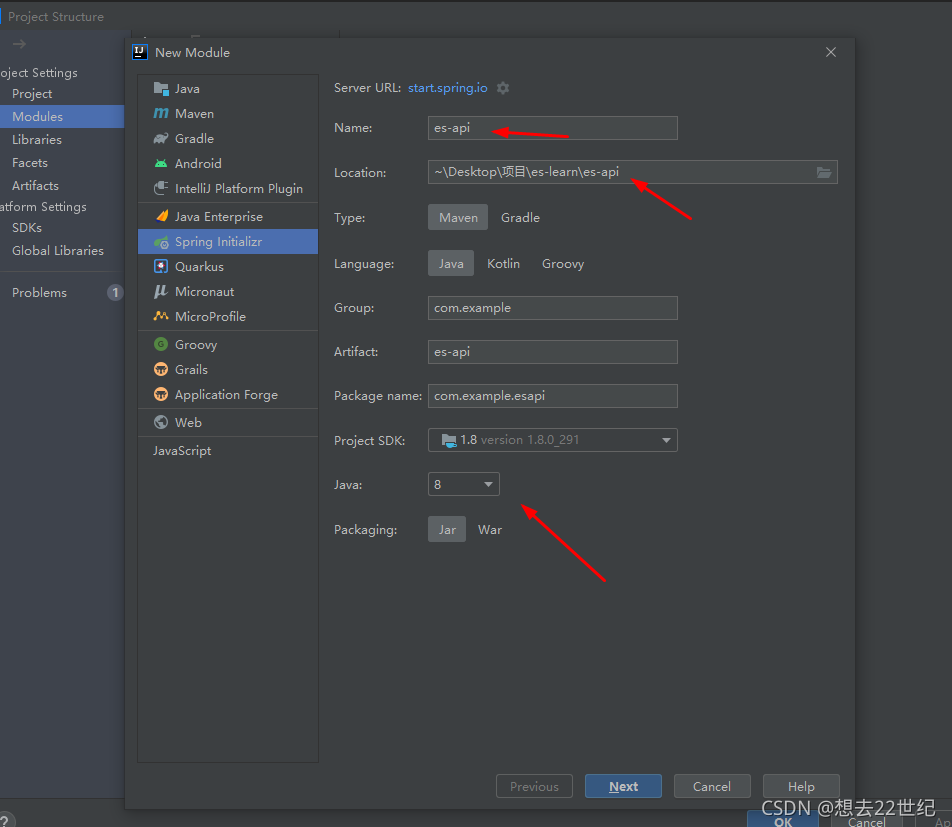Open Project settings in sidebar
This screenshot has height=827, width=952.
[x=32, y=94]
